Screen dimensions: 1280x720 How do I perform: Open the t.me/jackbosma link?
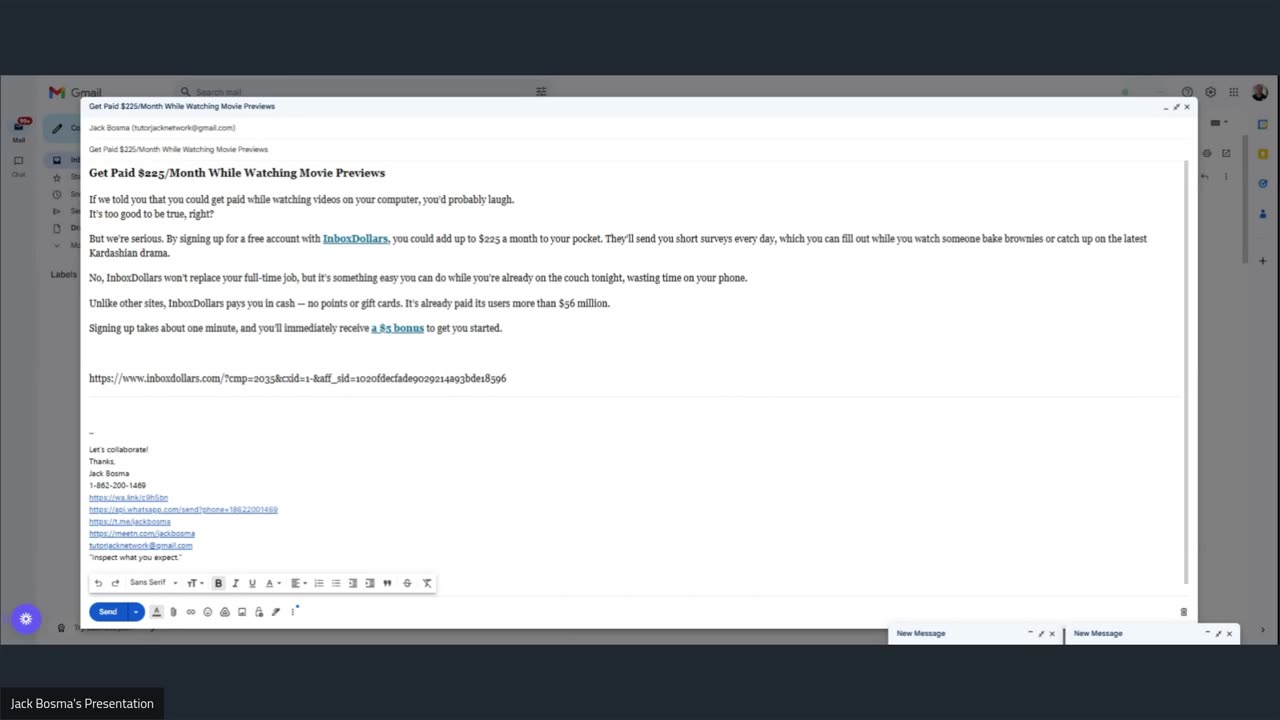coord(129,521)
